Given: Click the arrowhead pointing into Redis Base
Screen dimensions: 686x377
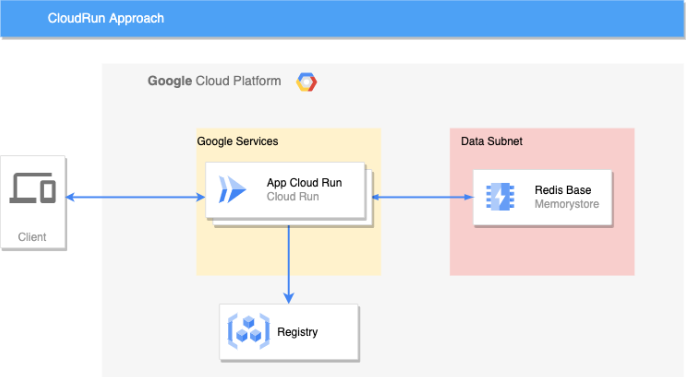Looking at the screenshot, I should pyautogui.click(x=468, y=197).
